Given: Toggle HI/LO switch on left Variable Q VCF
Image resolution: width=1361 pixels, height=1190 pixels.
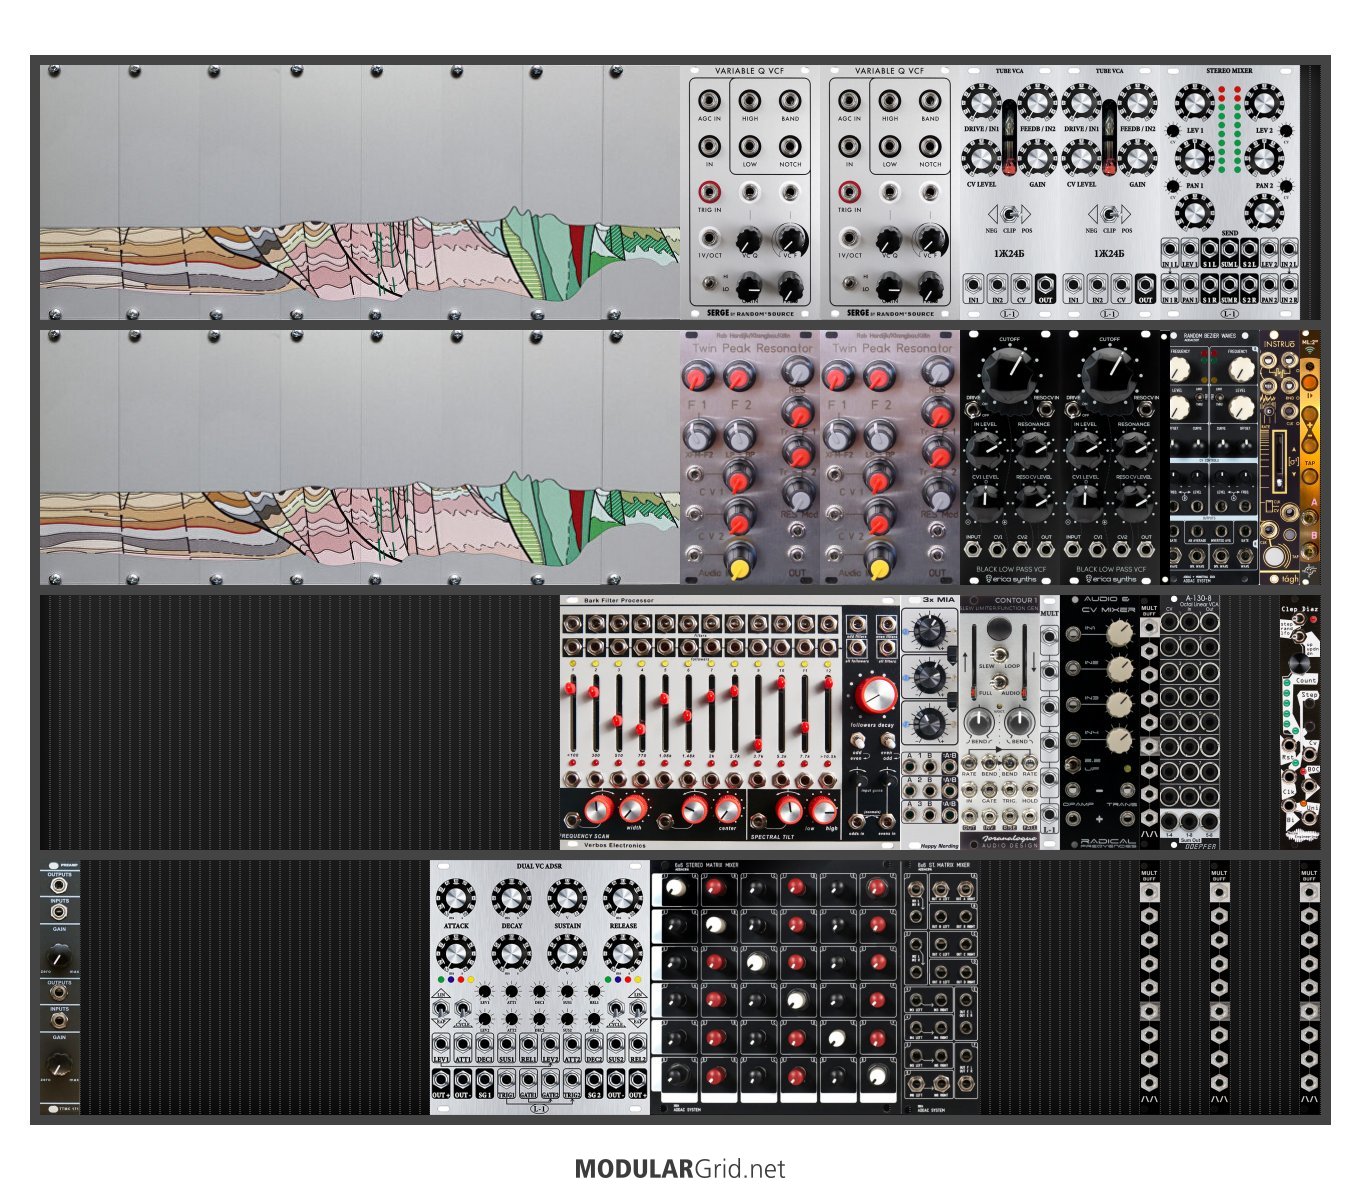Looking at the screenshot, I should (708, 284).
